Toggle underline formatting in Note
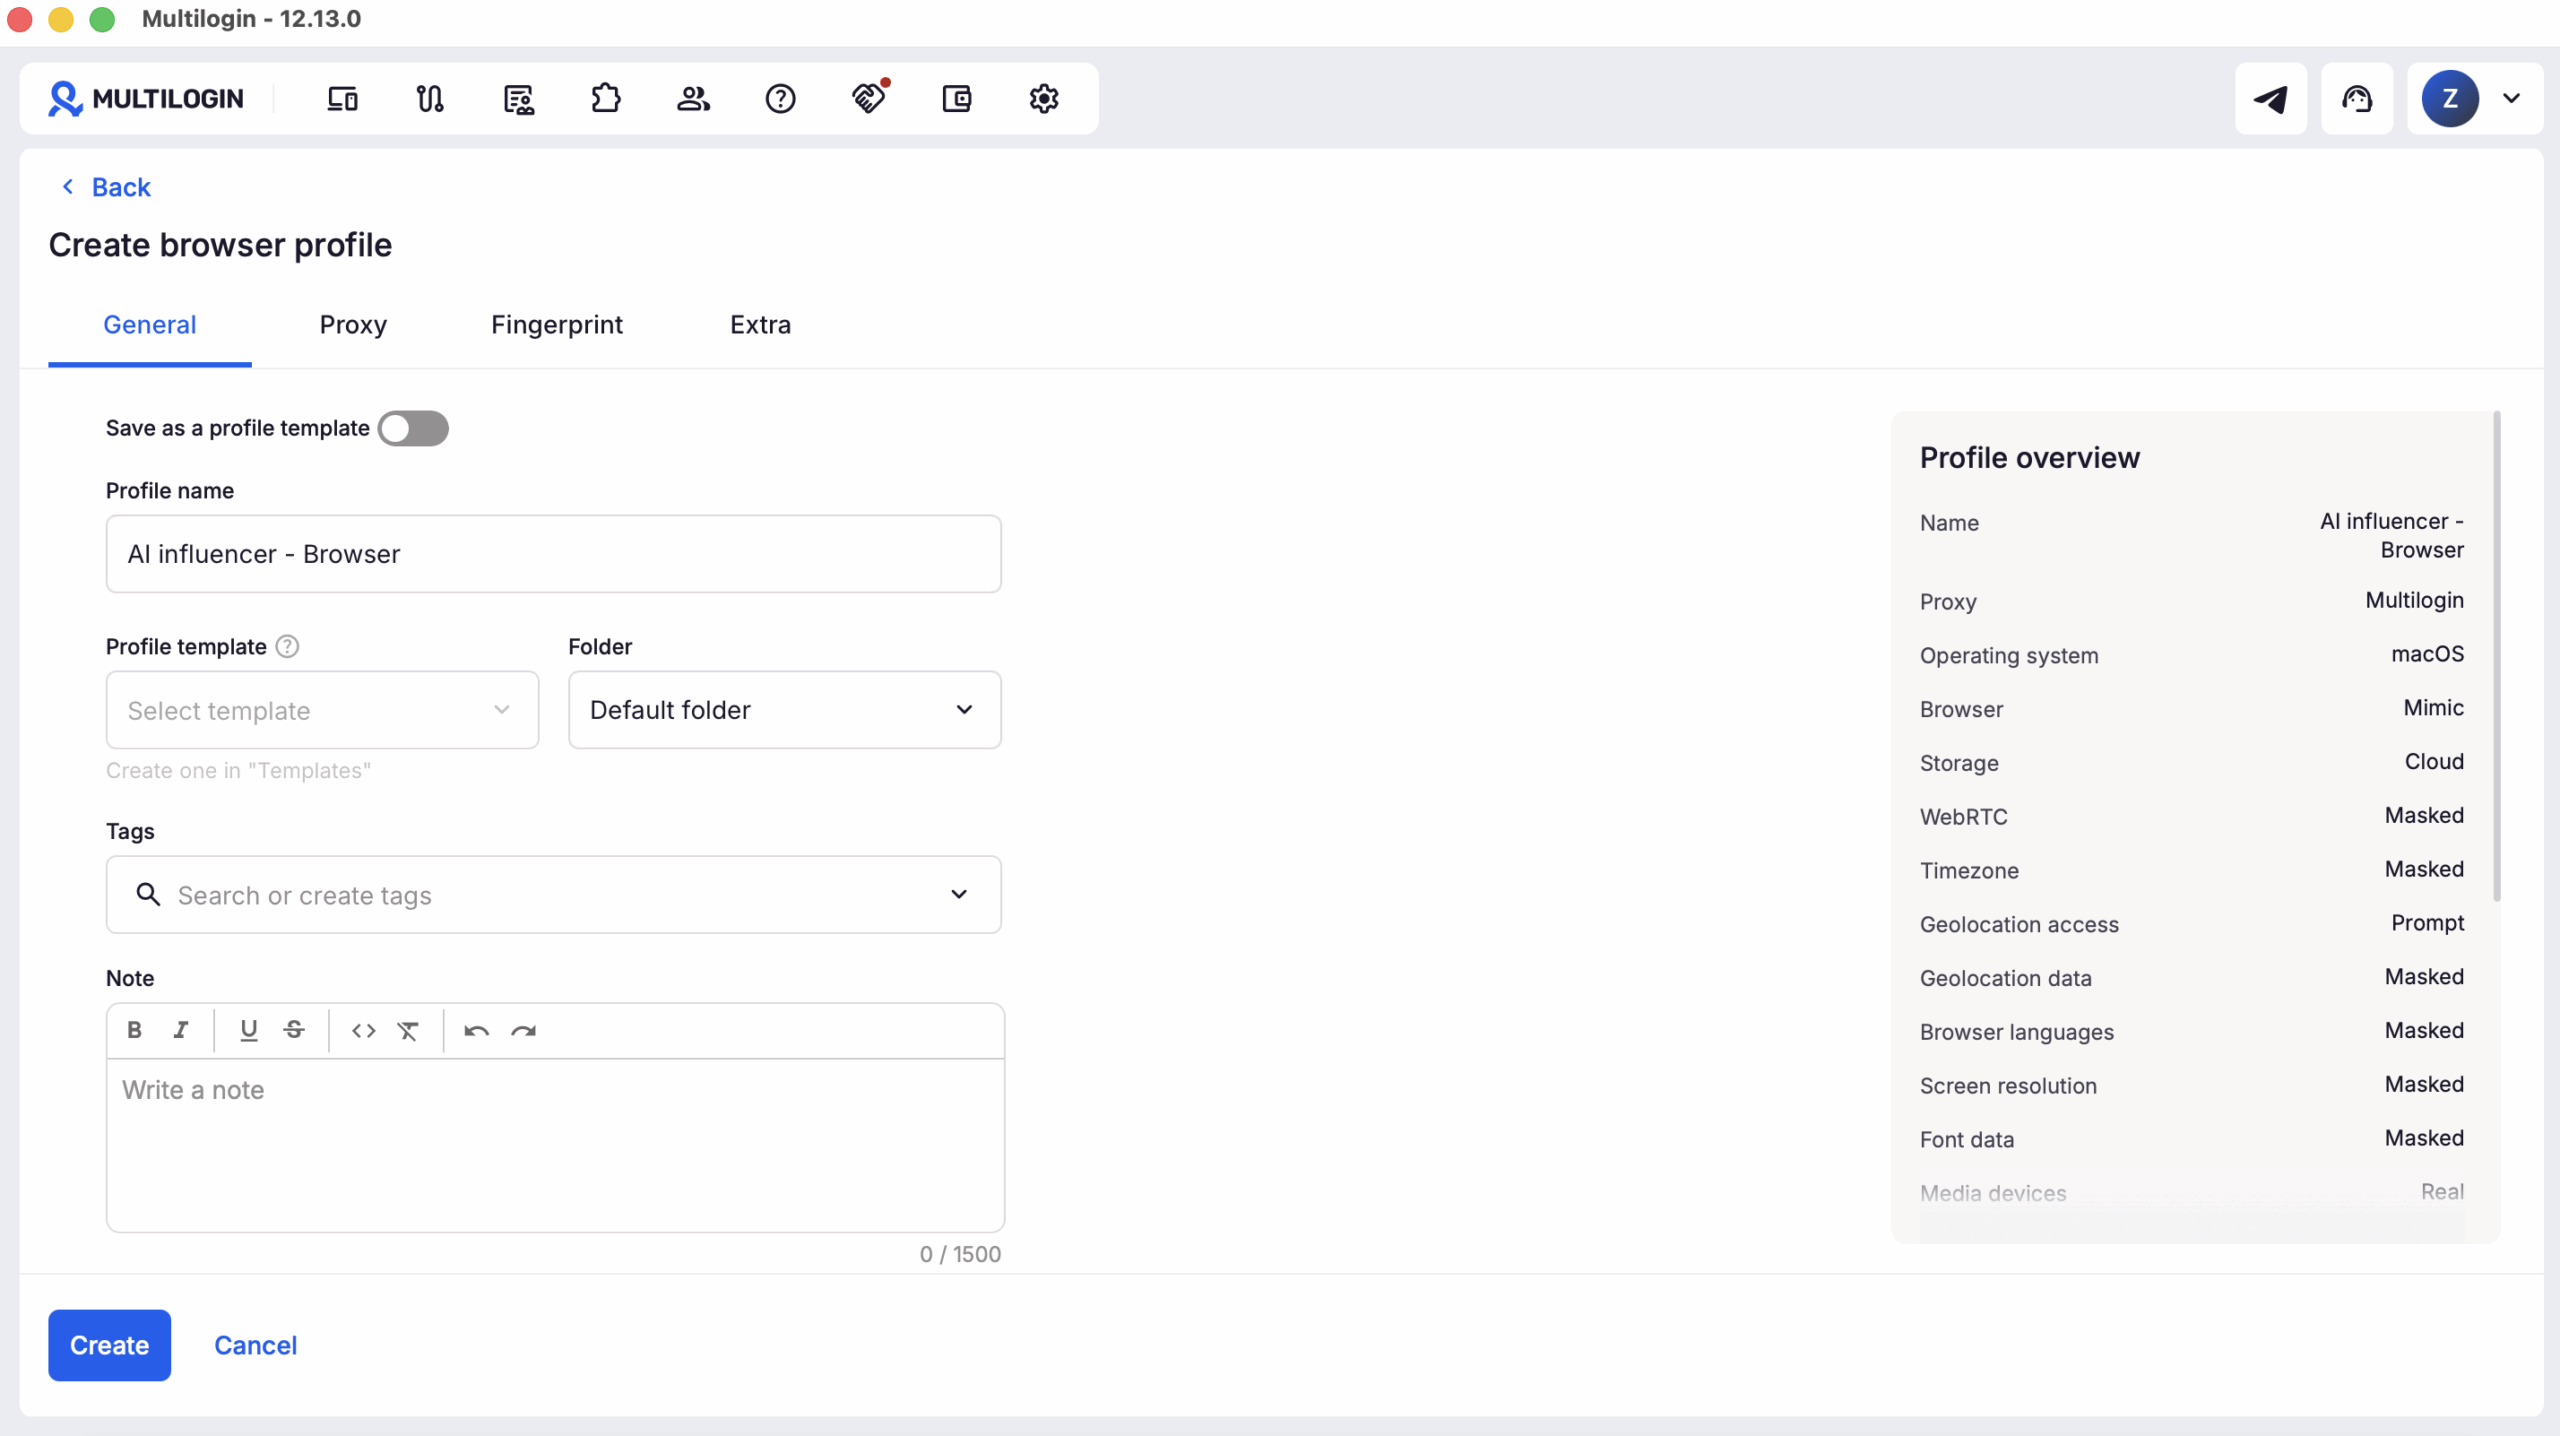This screenshot has width=2560, height=1436. click(249, 1030)
